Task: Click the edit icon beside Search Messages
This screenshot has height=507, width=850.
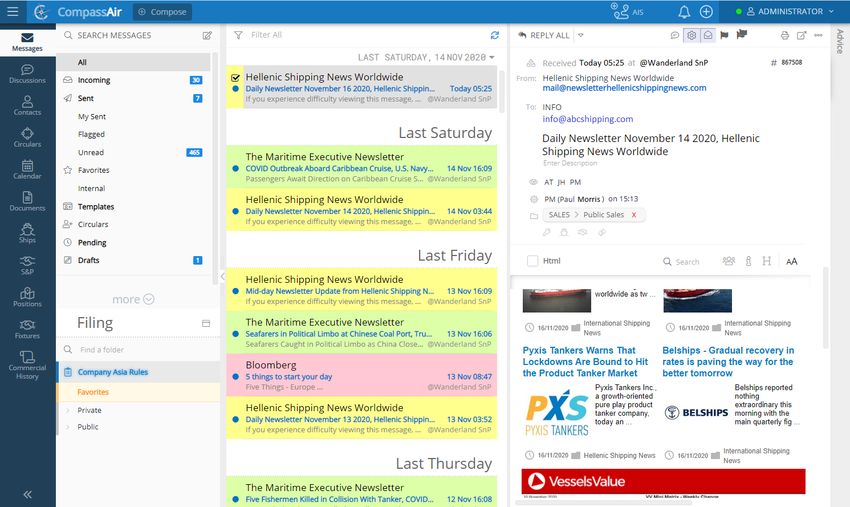Action: pos(207,35)
